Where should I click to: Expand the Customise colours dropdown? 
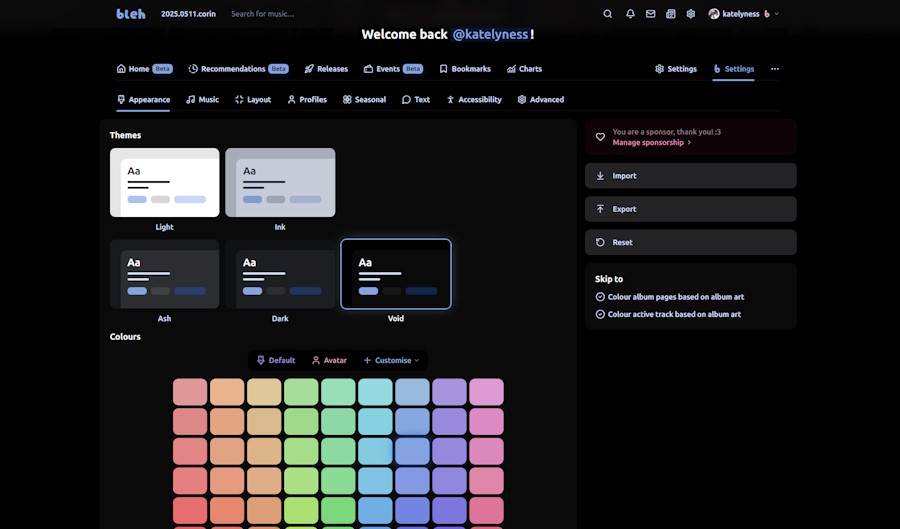pos(391,360)
